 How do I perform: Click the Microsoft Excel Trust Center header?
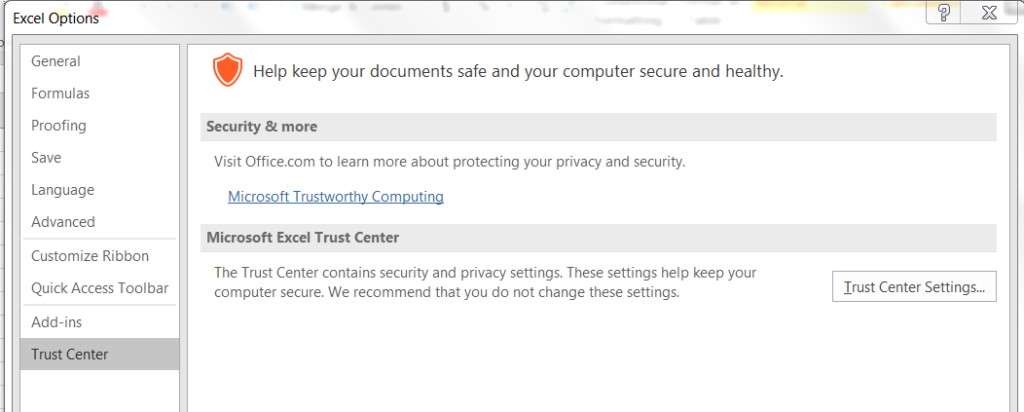click(x=598, y=238)
